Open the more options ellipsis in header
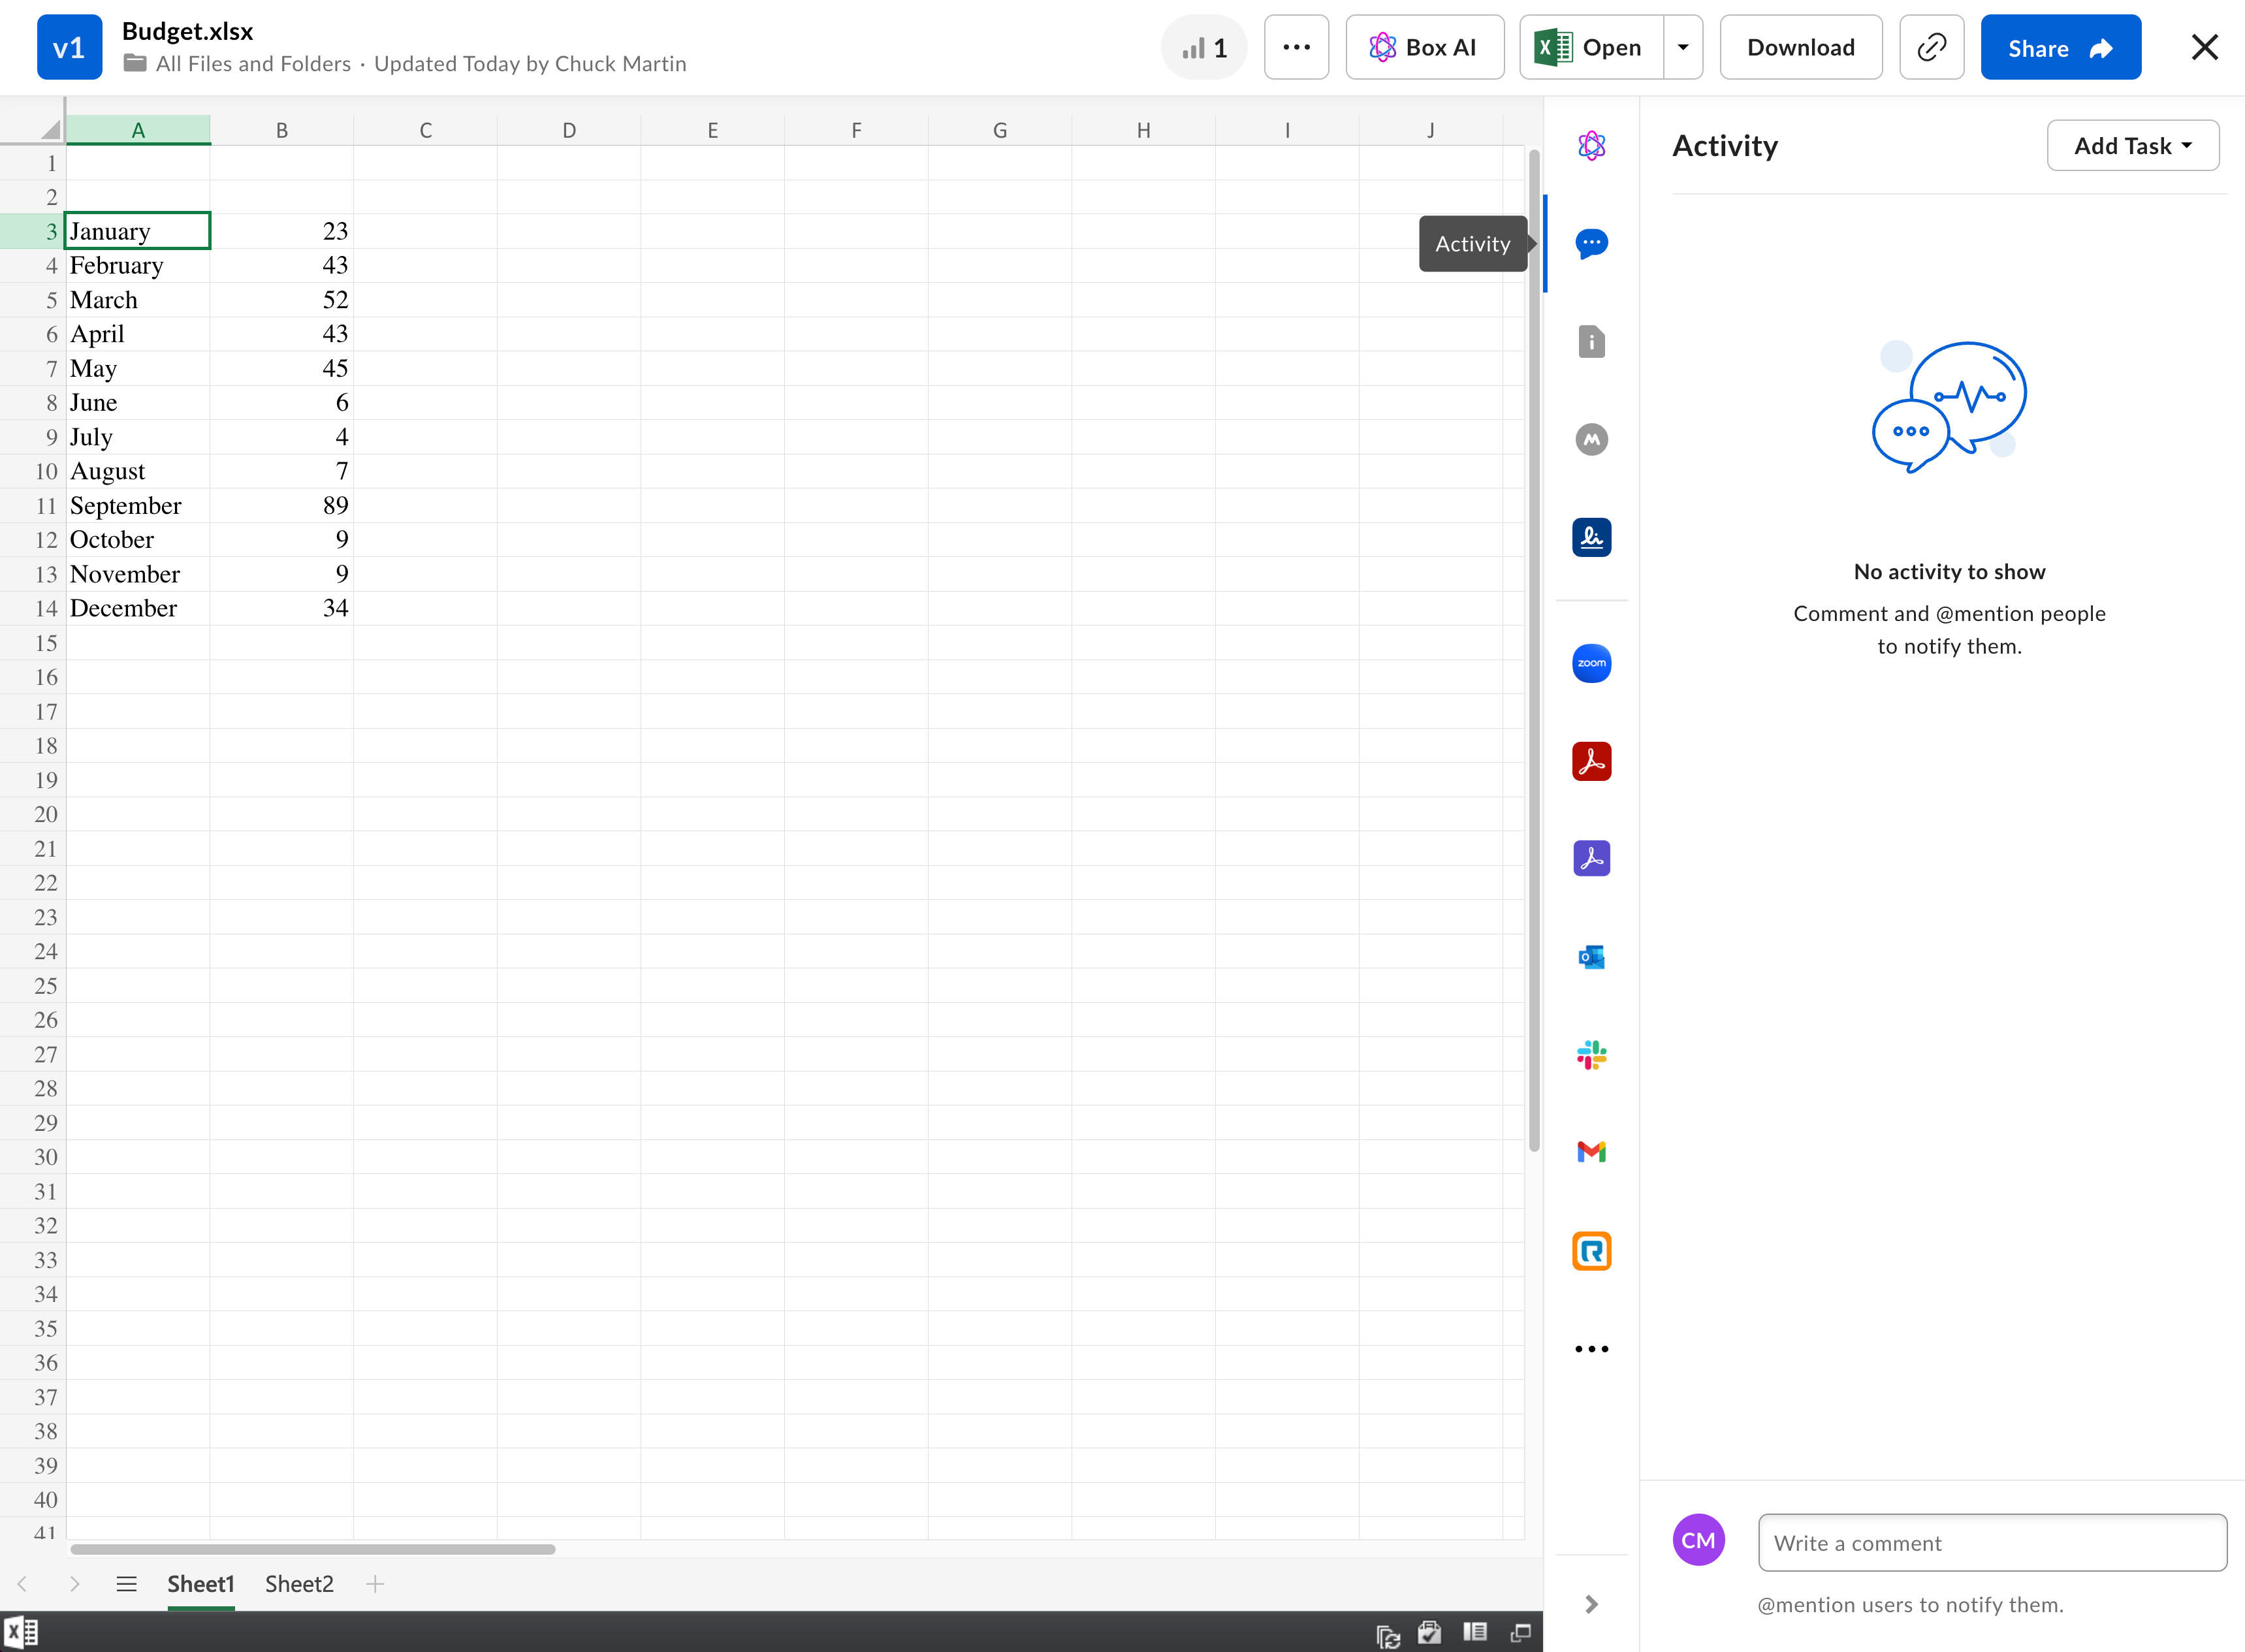 coord(1296,47)
